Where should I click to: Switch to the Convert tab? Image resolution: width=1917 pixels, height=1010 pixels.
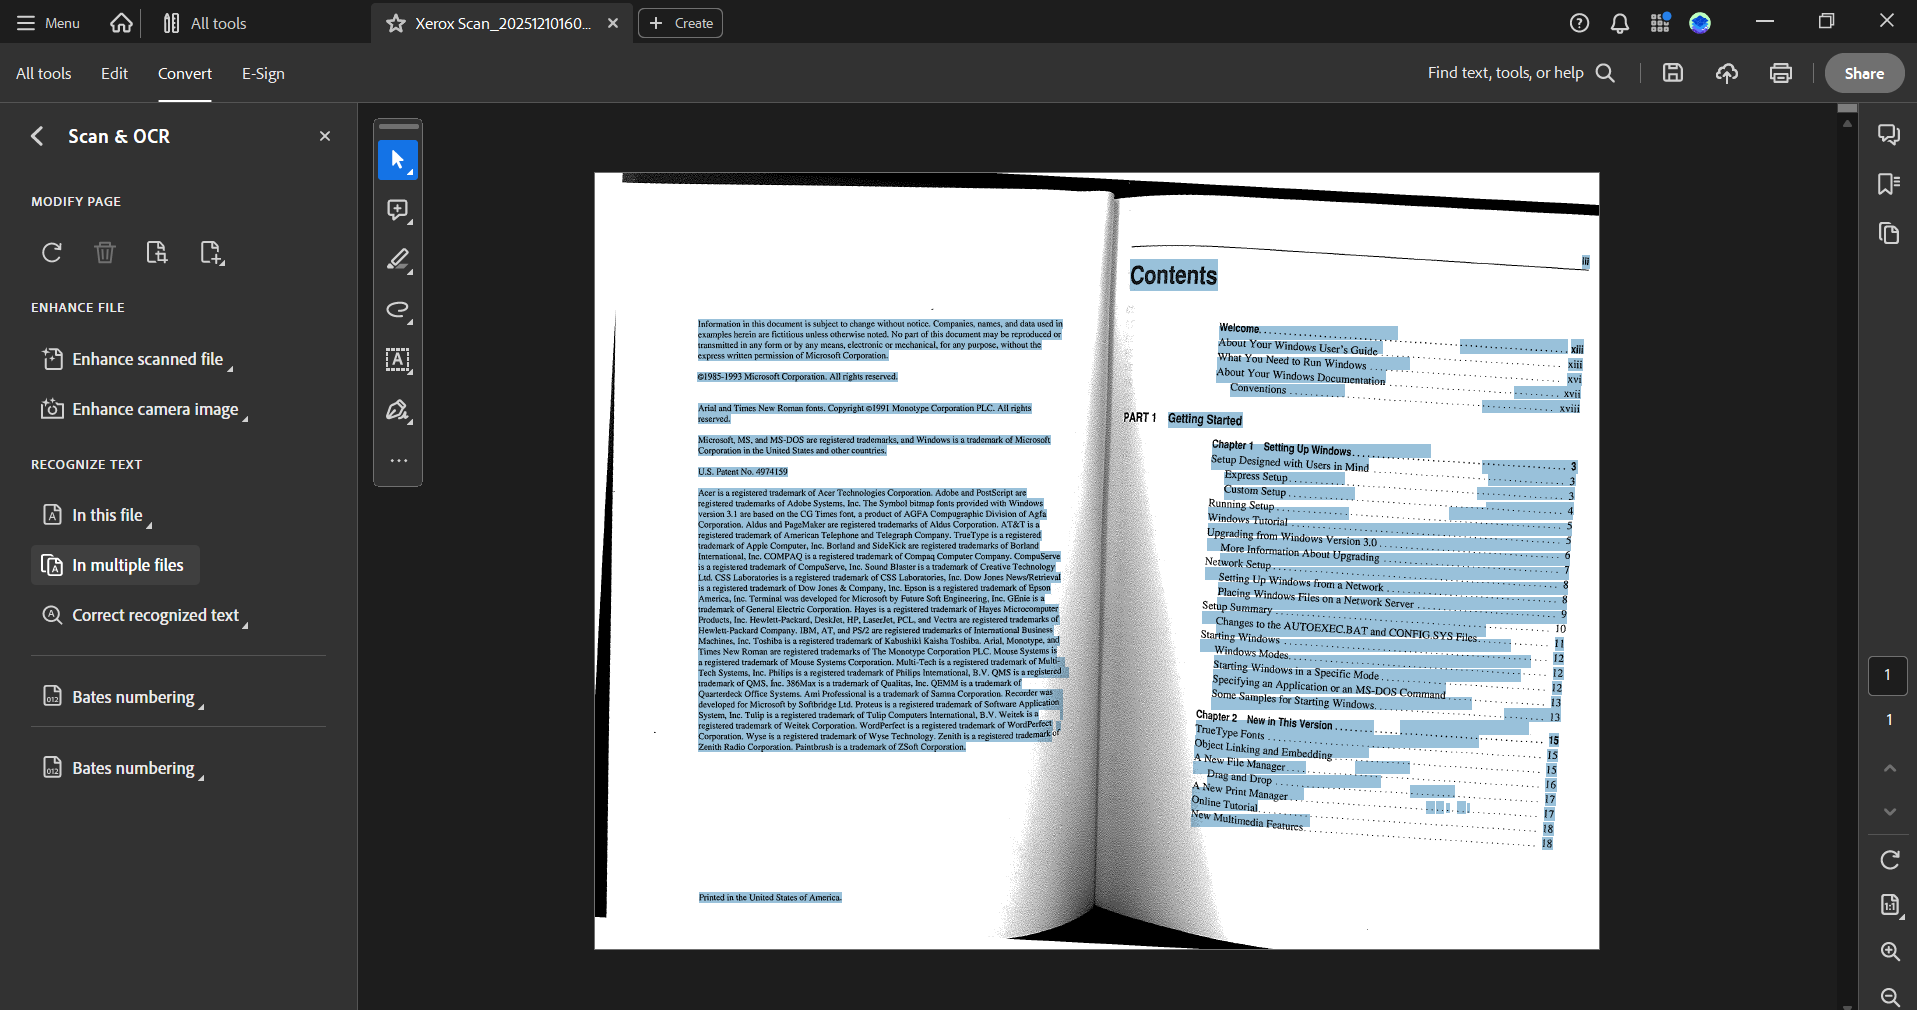pos(184,73)
